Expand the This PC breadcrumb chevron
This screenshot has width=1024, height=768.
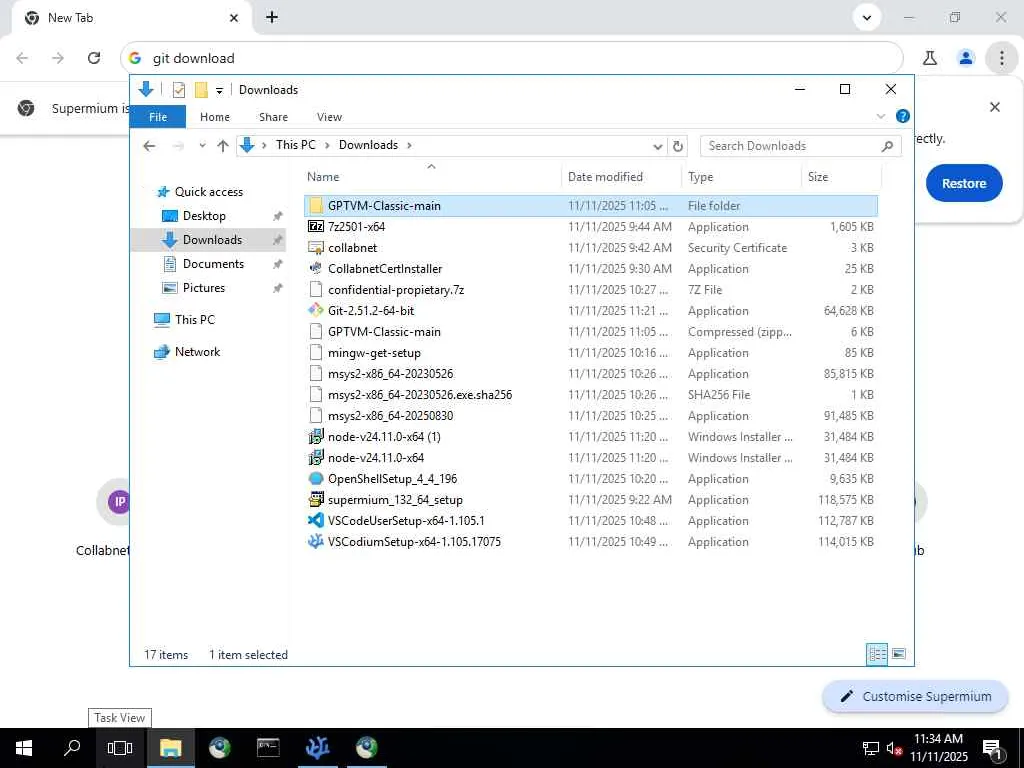pyautogui.click(x=327, y=145)
